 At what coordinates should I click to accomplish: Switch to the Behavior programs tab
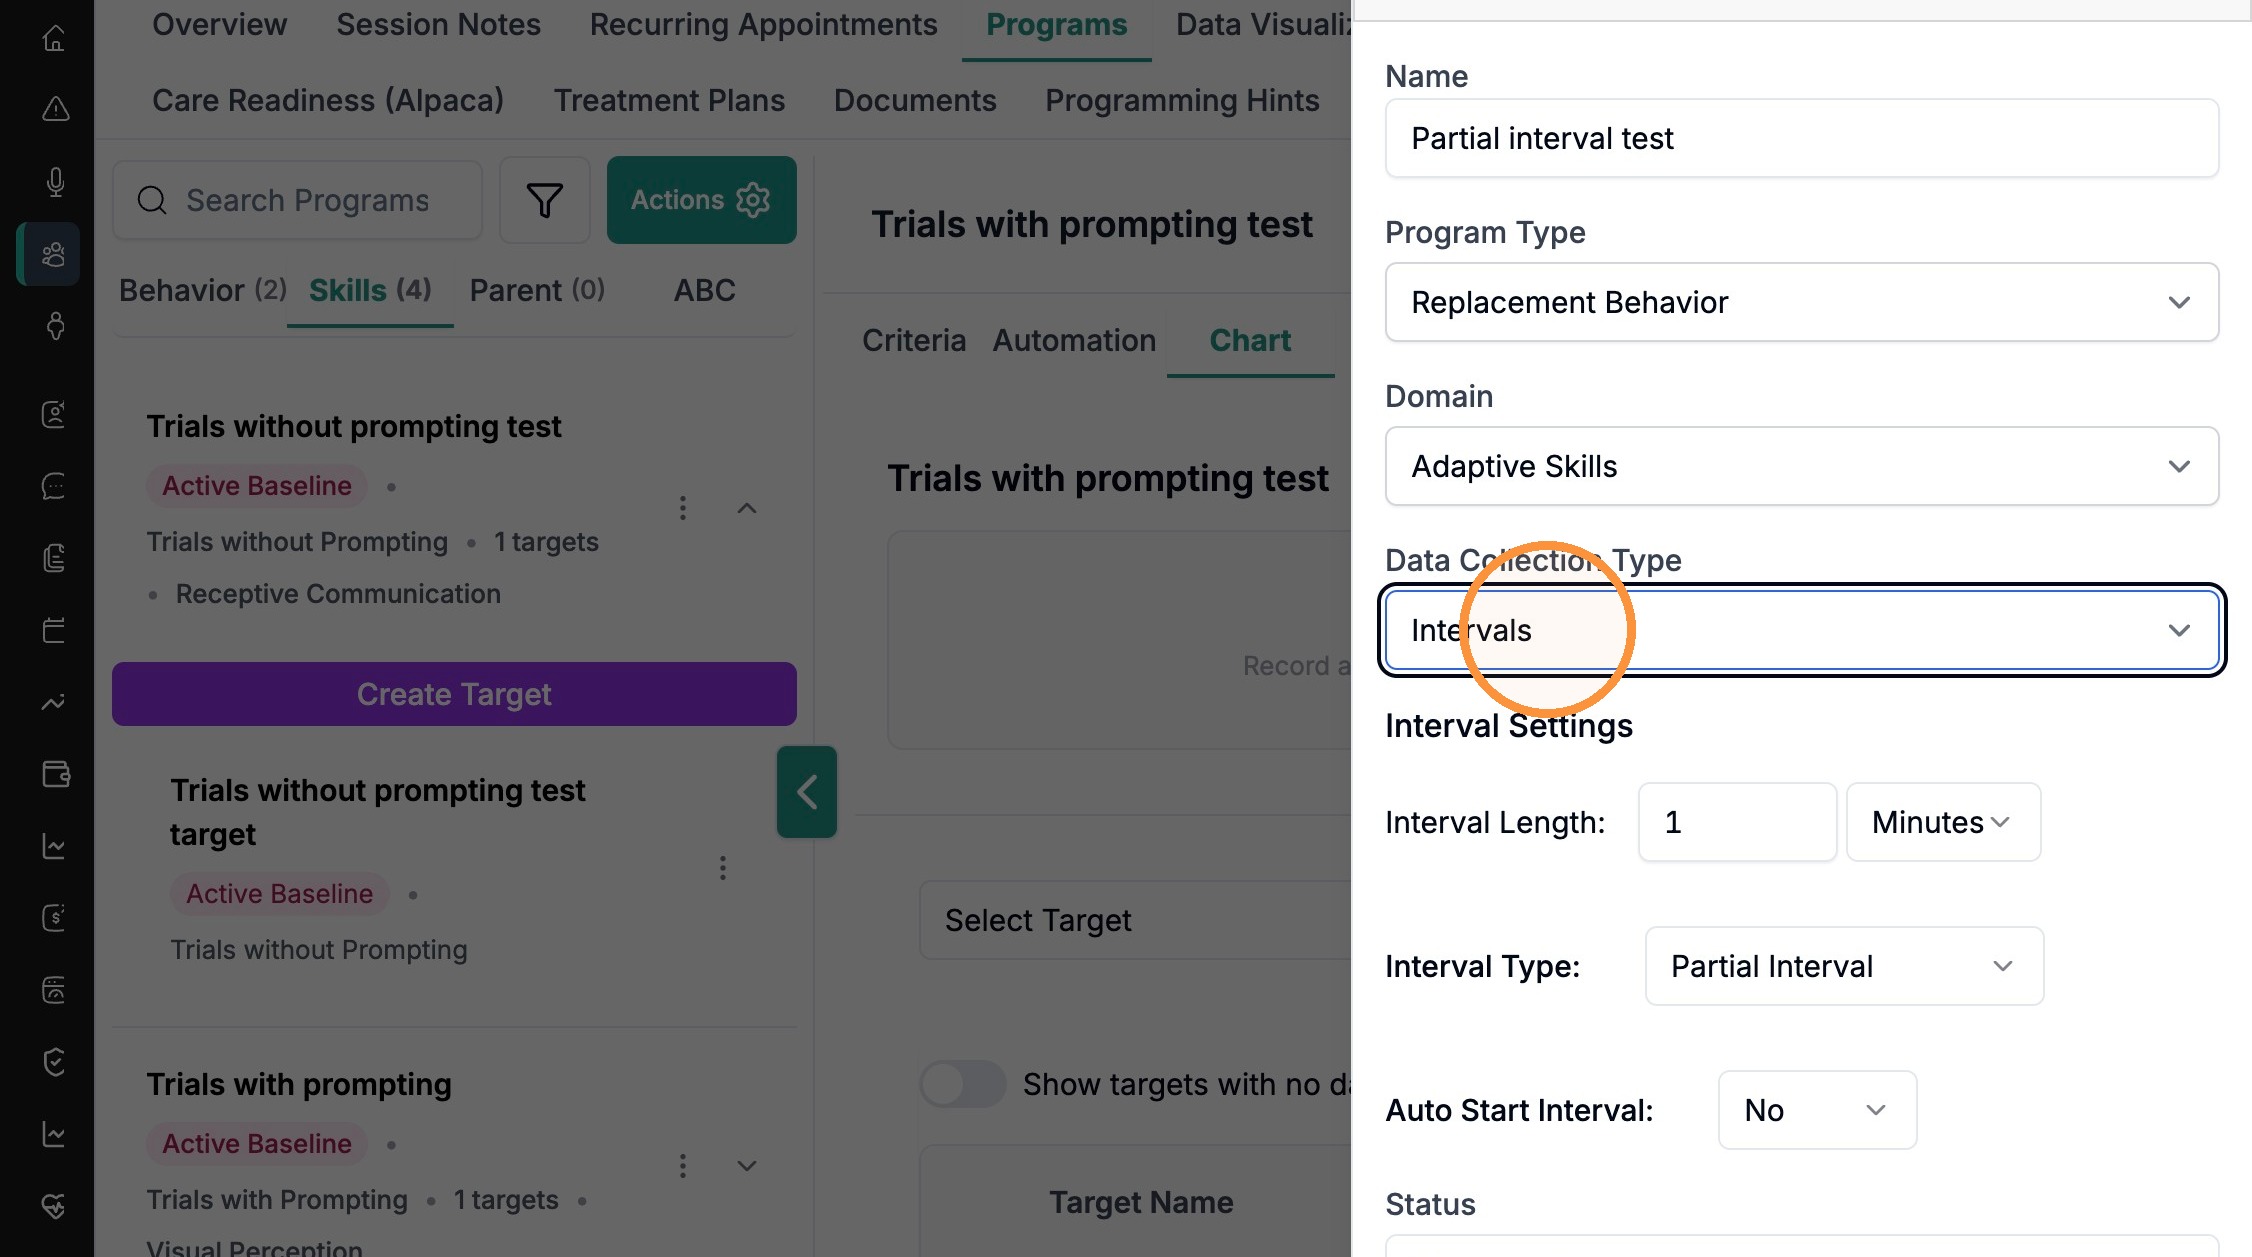(202, 290)
